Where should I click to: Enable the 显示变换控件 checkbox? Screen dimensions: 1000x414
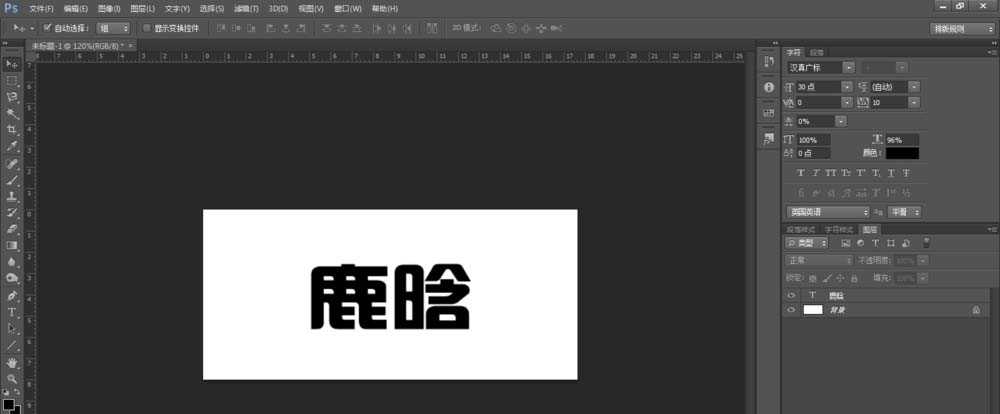pyautogui.click(x=147, y=28)
